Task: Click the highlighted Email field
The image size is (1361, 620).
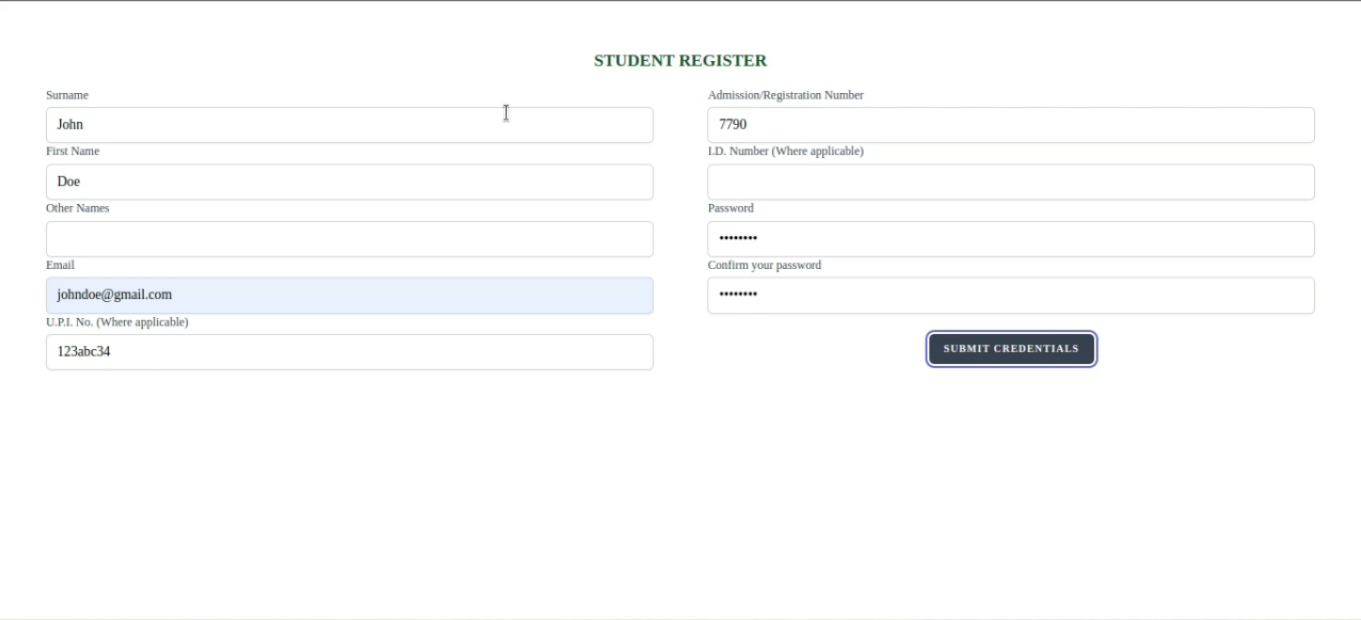Action: click(349, 295)
